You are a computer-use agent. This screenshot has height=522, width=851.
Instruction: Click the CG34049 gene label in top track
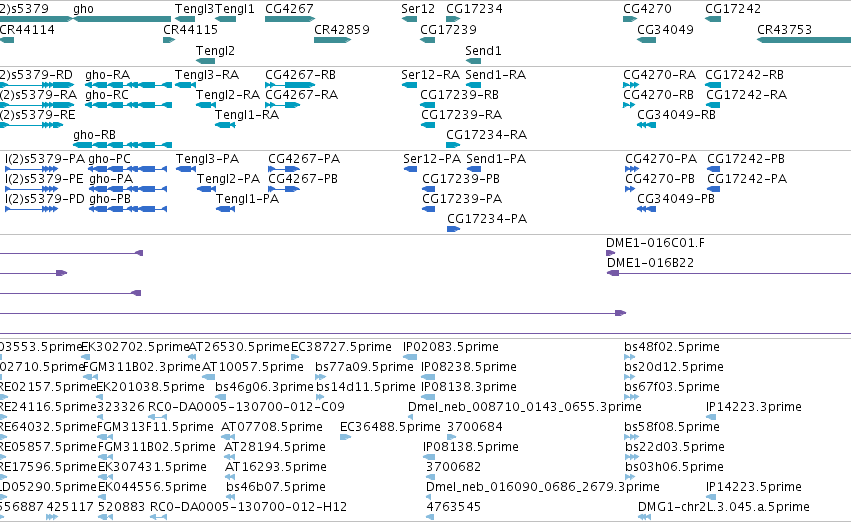tap(665, 29)
